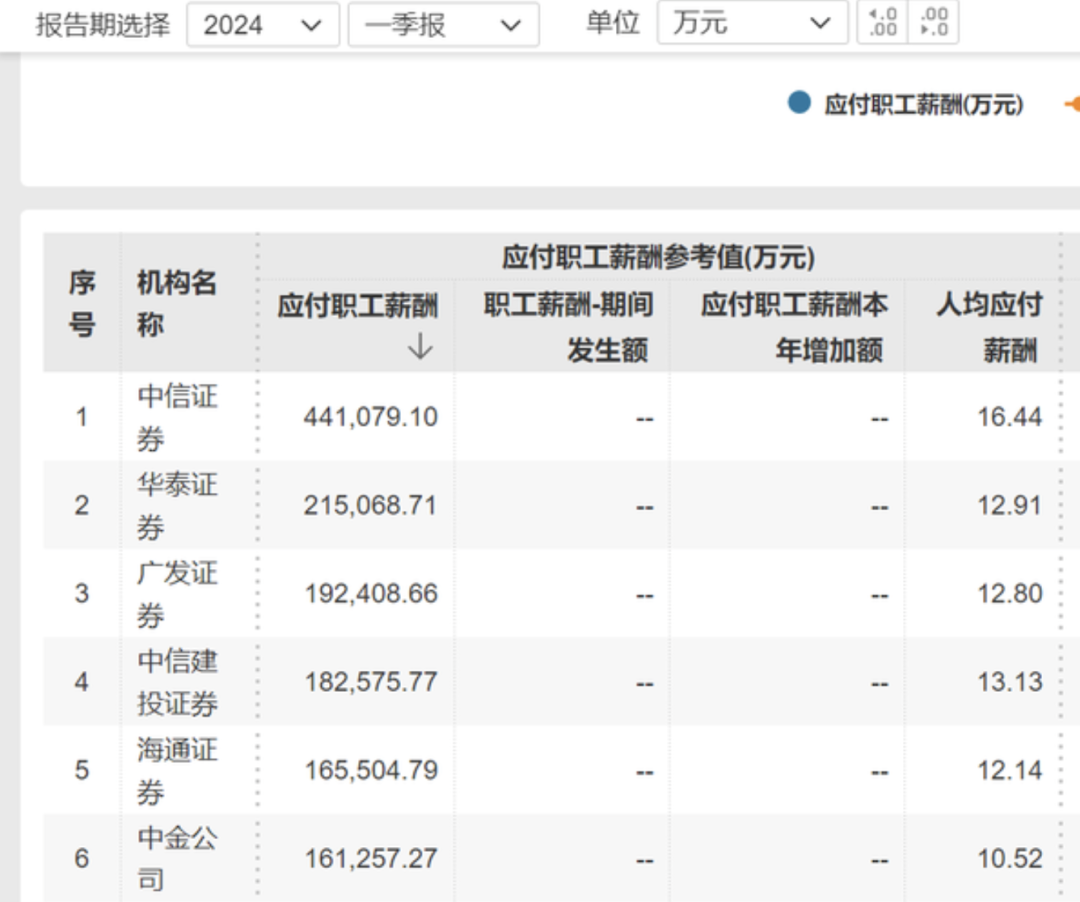The height and width of the screenshot is (902, 1080).
Task: Click the 序号 column header
Action: 82,303
